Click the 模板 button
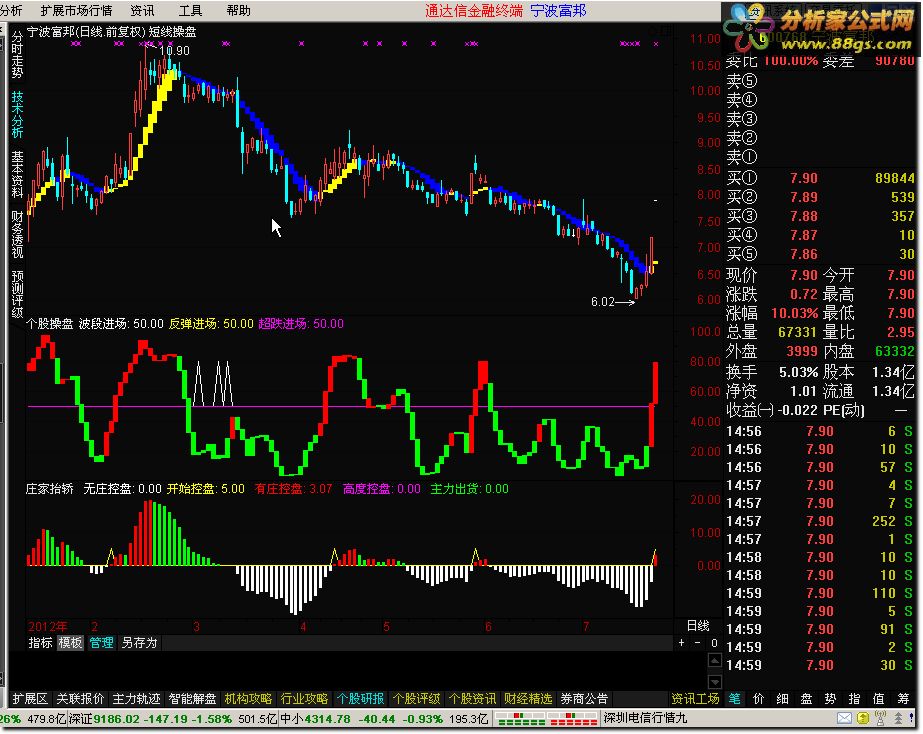923x734 pixels. click(x=70, y=643)
